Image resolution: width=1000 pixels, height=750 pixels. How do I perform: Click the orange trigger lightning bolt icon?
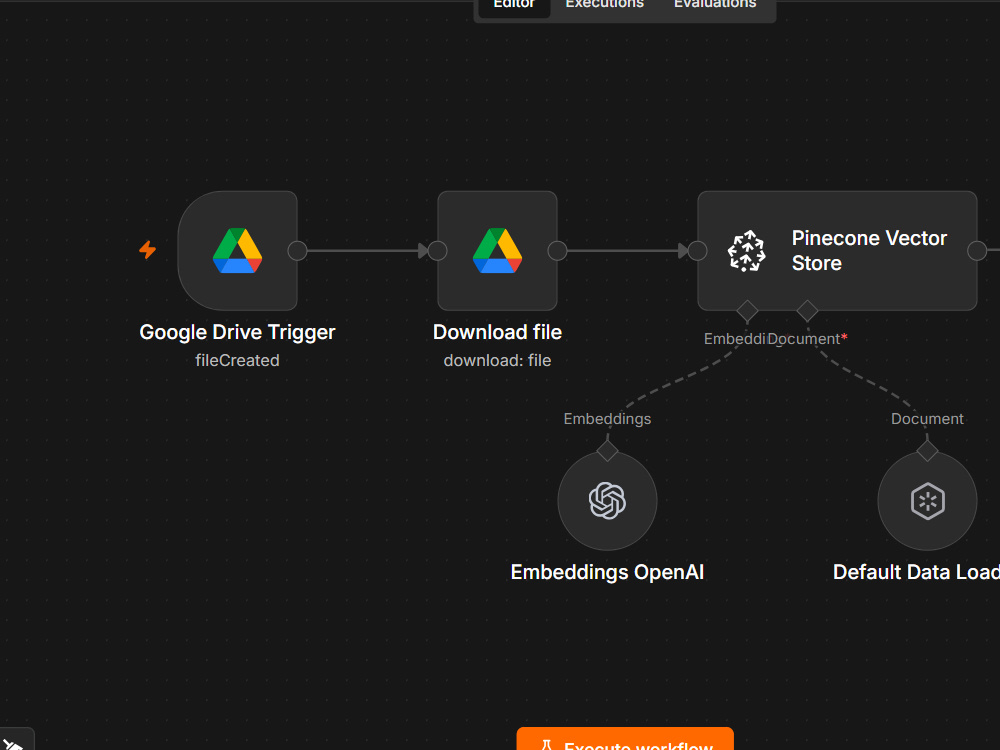coord(148,249)
